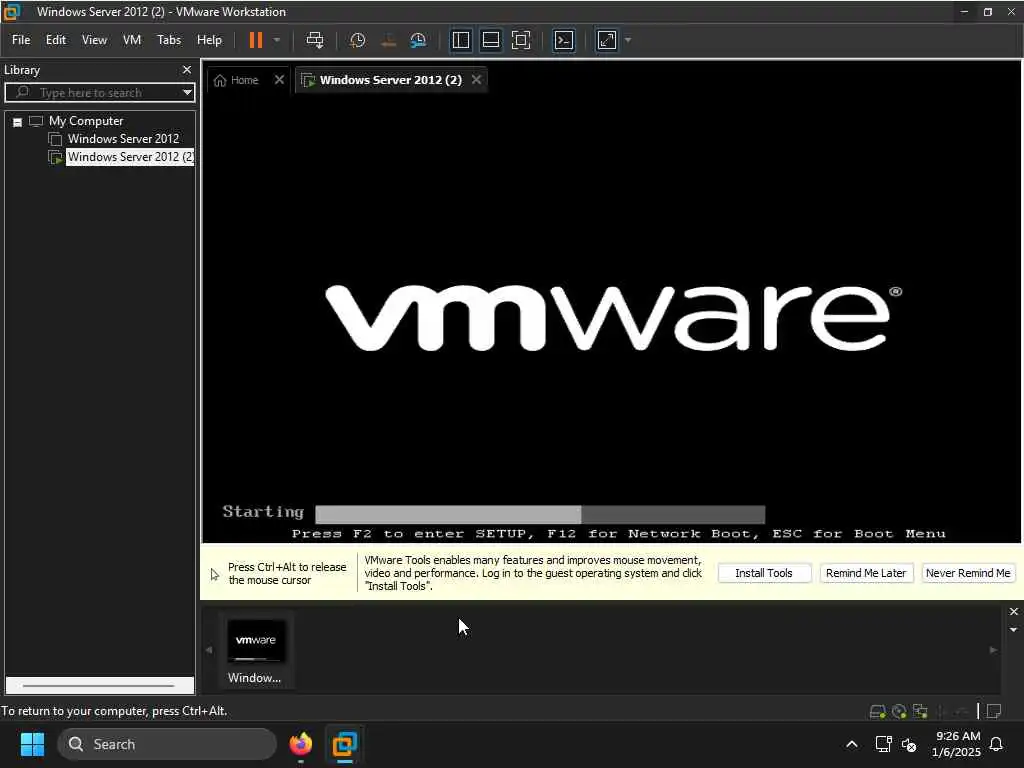Click the library horizontal scrollbar
Image resolution: width=1024 pixels, height=768 pixels.
tap(99, 686)
